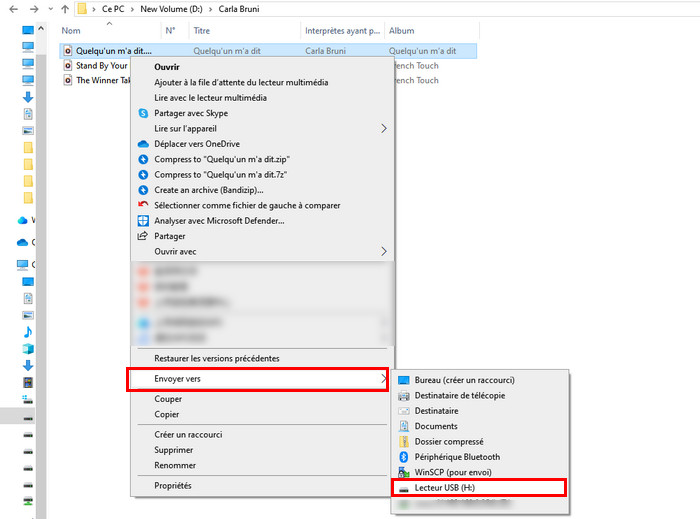Click the OneDrive cloud icon in context menu
This screenshot has width=700, height=519.
143,144
